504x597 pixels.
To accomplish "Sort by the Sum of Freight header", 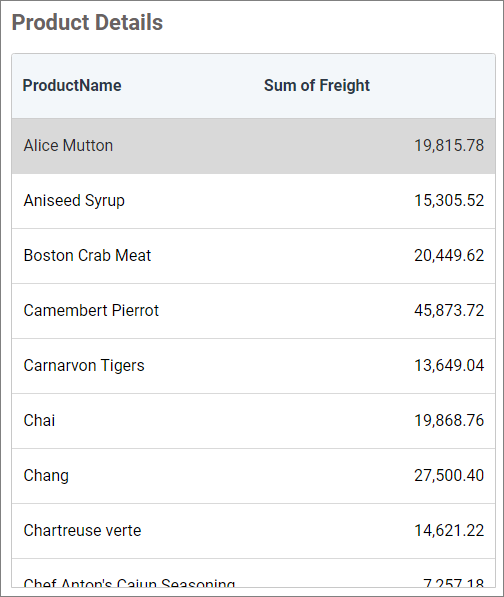I will click(x=317, y=85).
